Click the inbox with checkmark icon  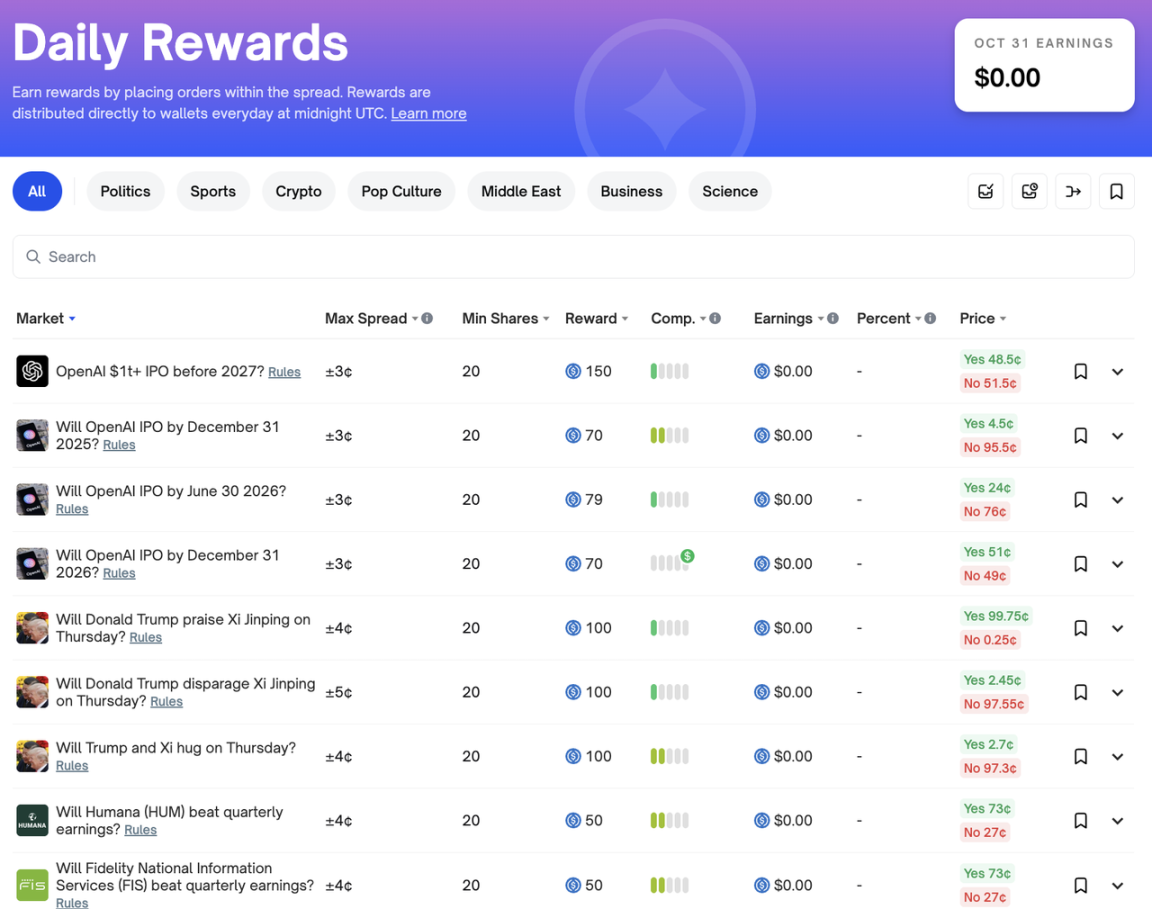point(985,191)
